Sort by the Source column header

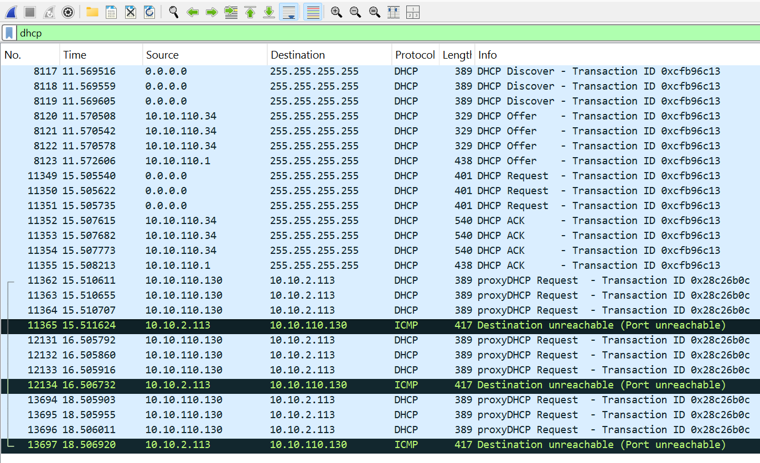pyautogui.click(x=205, y=55)
